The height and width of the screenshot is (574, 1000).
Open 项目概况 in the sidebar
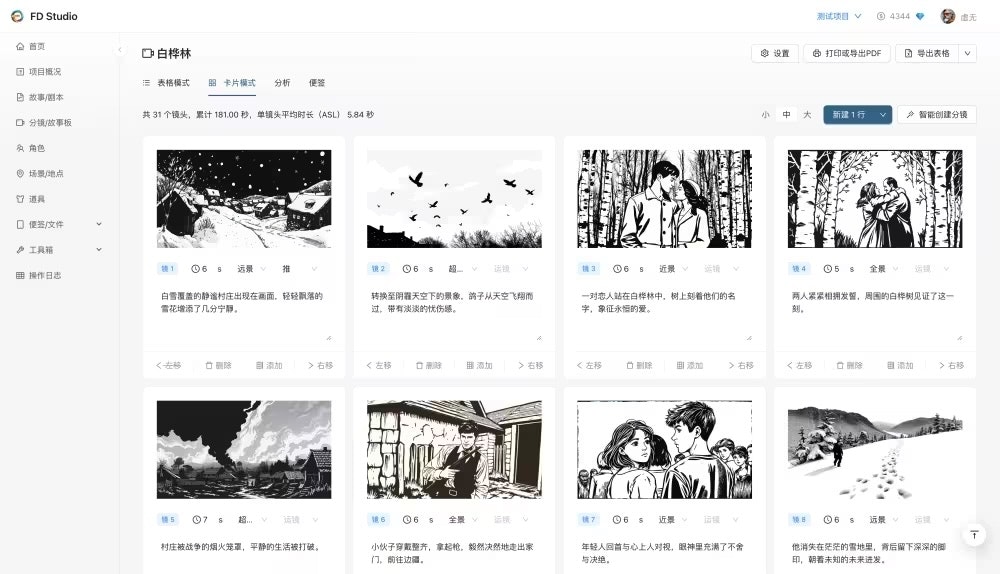point(39,71)
